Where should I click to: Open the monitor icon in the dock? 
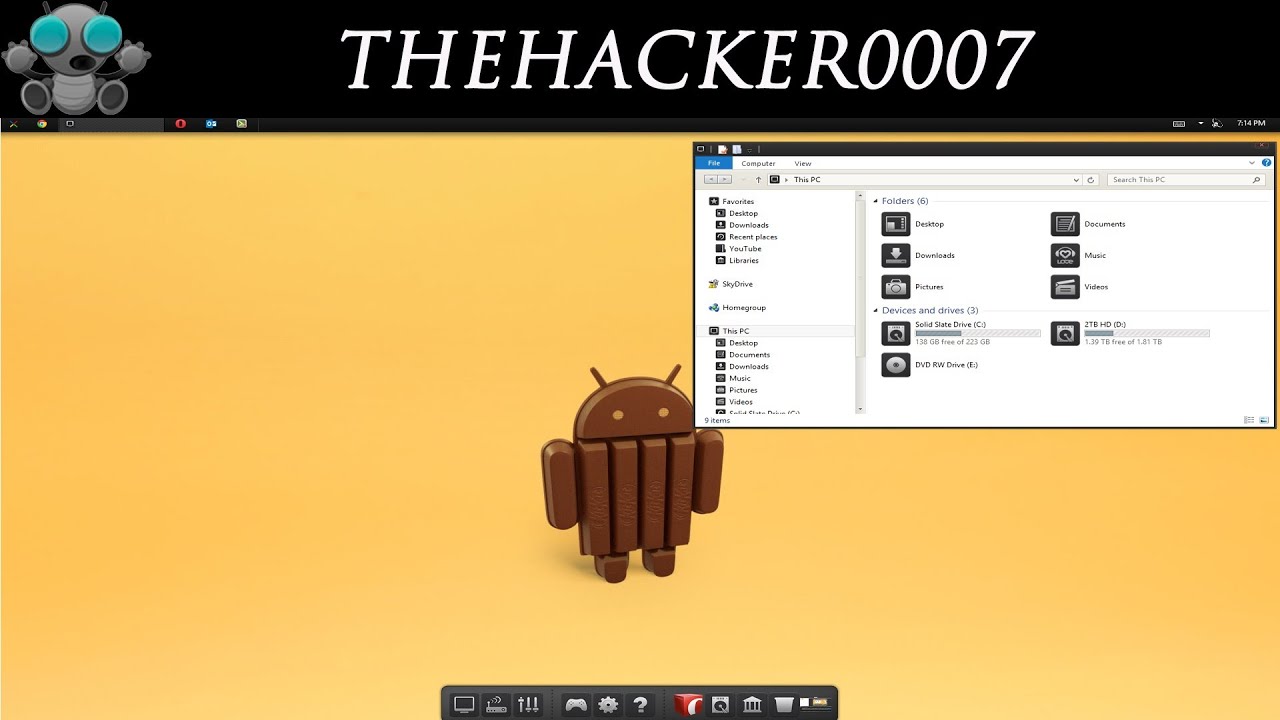[x=464, y=704]
